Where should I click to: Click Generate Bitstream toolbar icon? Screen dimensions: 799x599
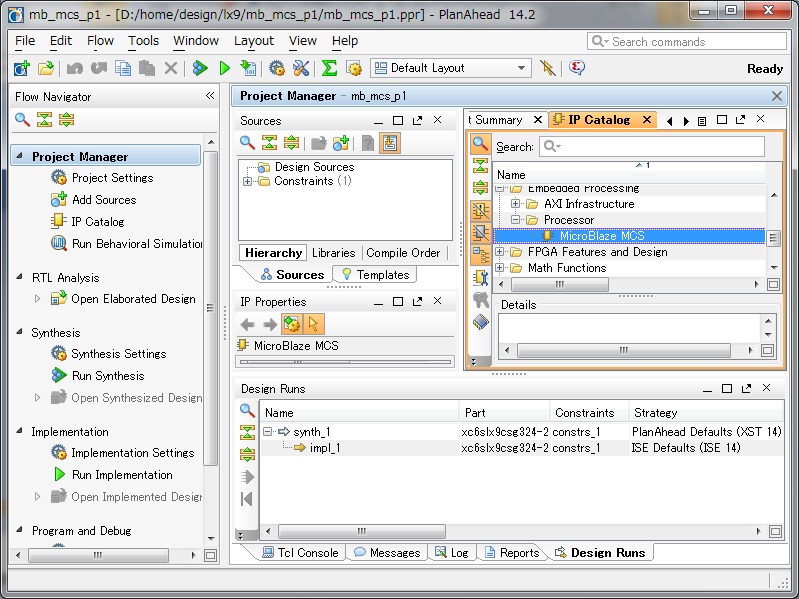[249, 68]
